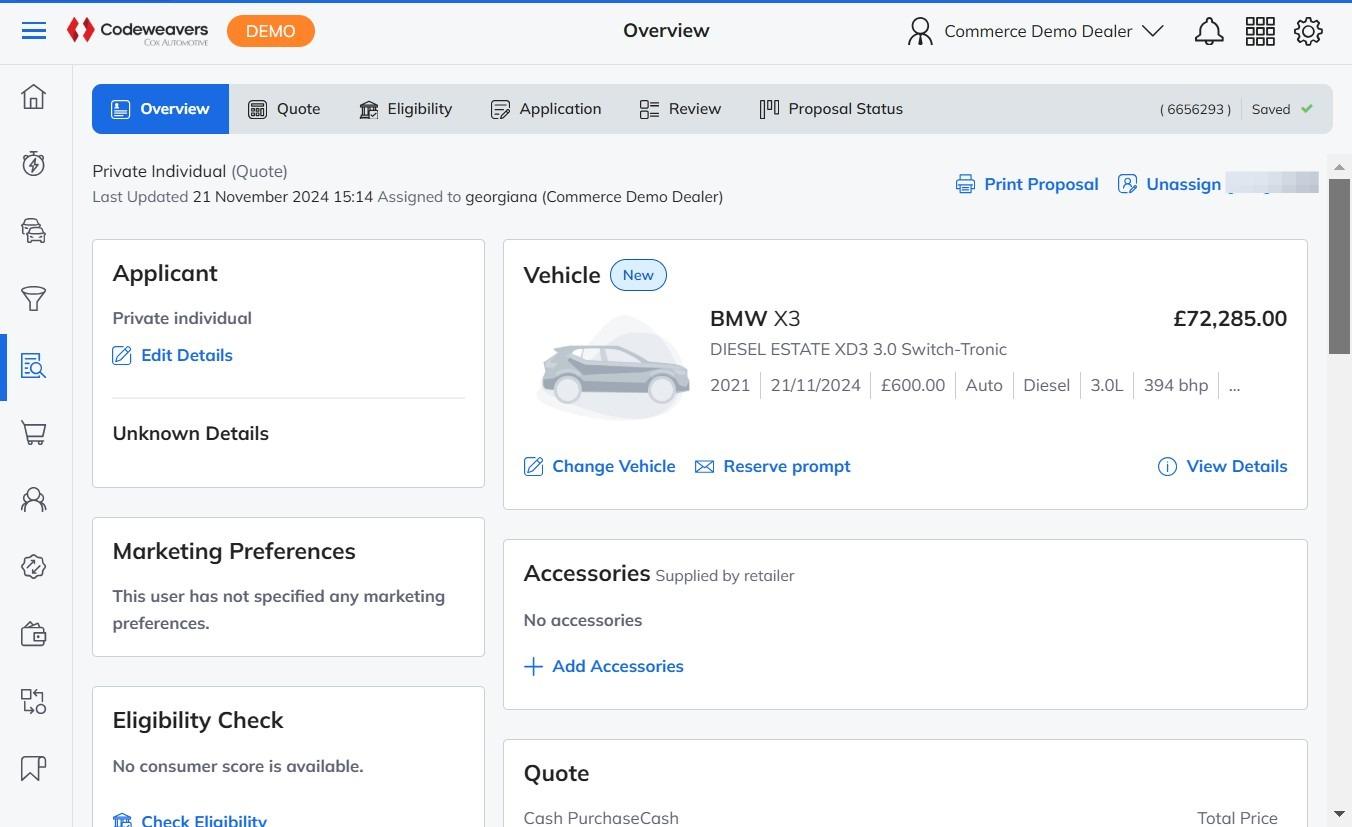Click the orange DEMO badge
1352x827 pixels.
pos(271,31)
